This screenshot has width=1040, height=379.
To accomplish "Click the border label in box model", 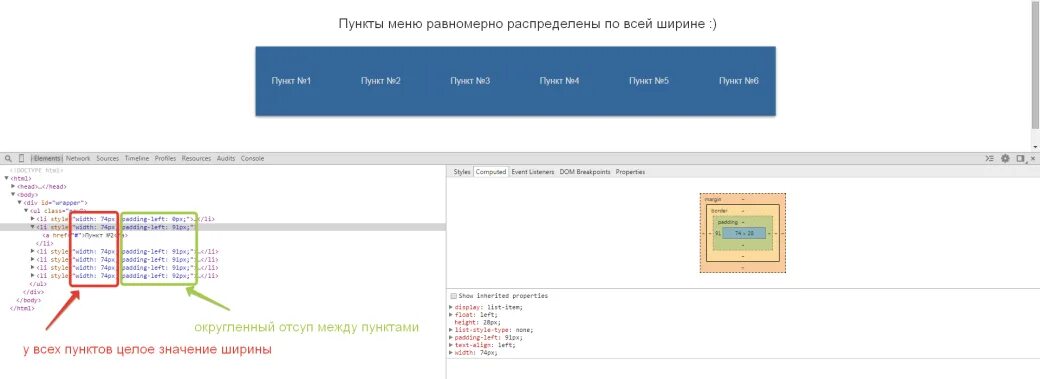I will coord(719,210).
